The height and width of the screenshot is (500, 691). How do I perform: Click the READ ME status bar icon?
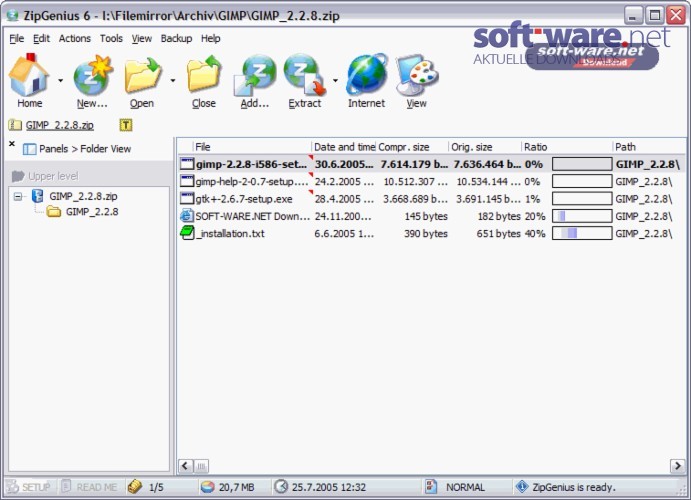(x=66, y=486)
